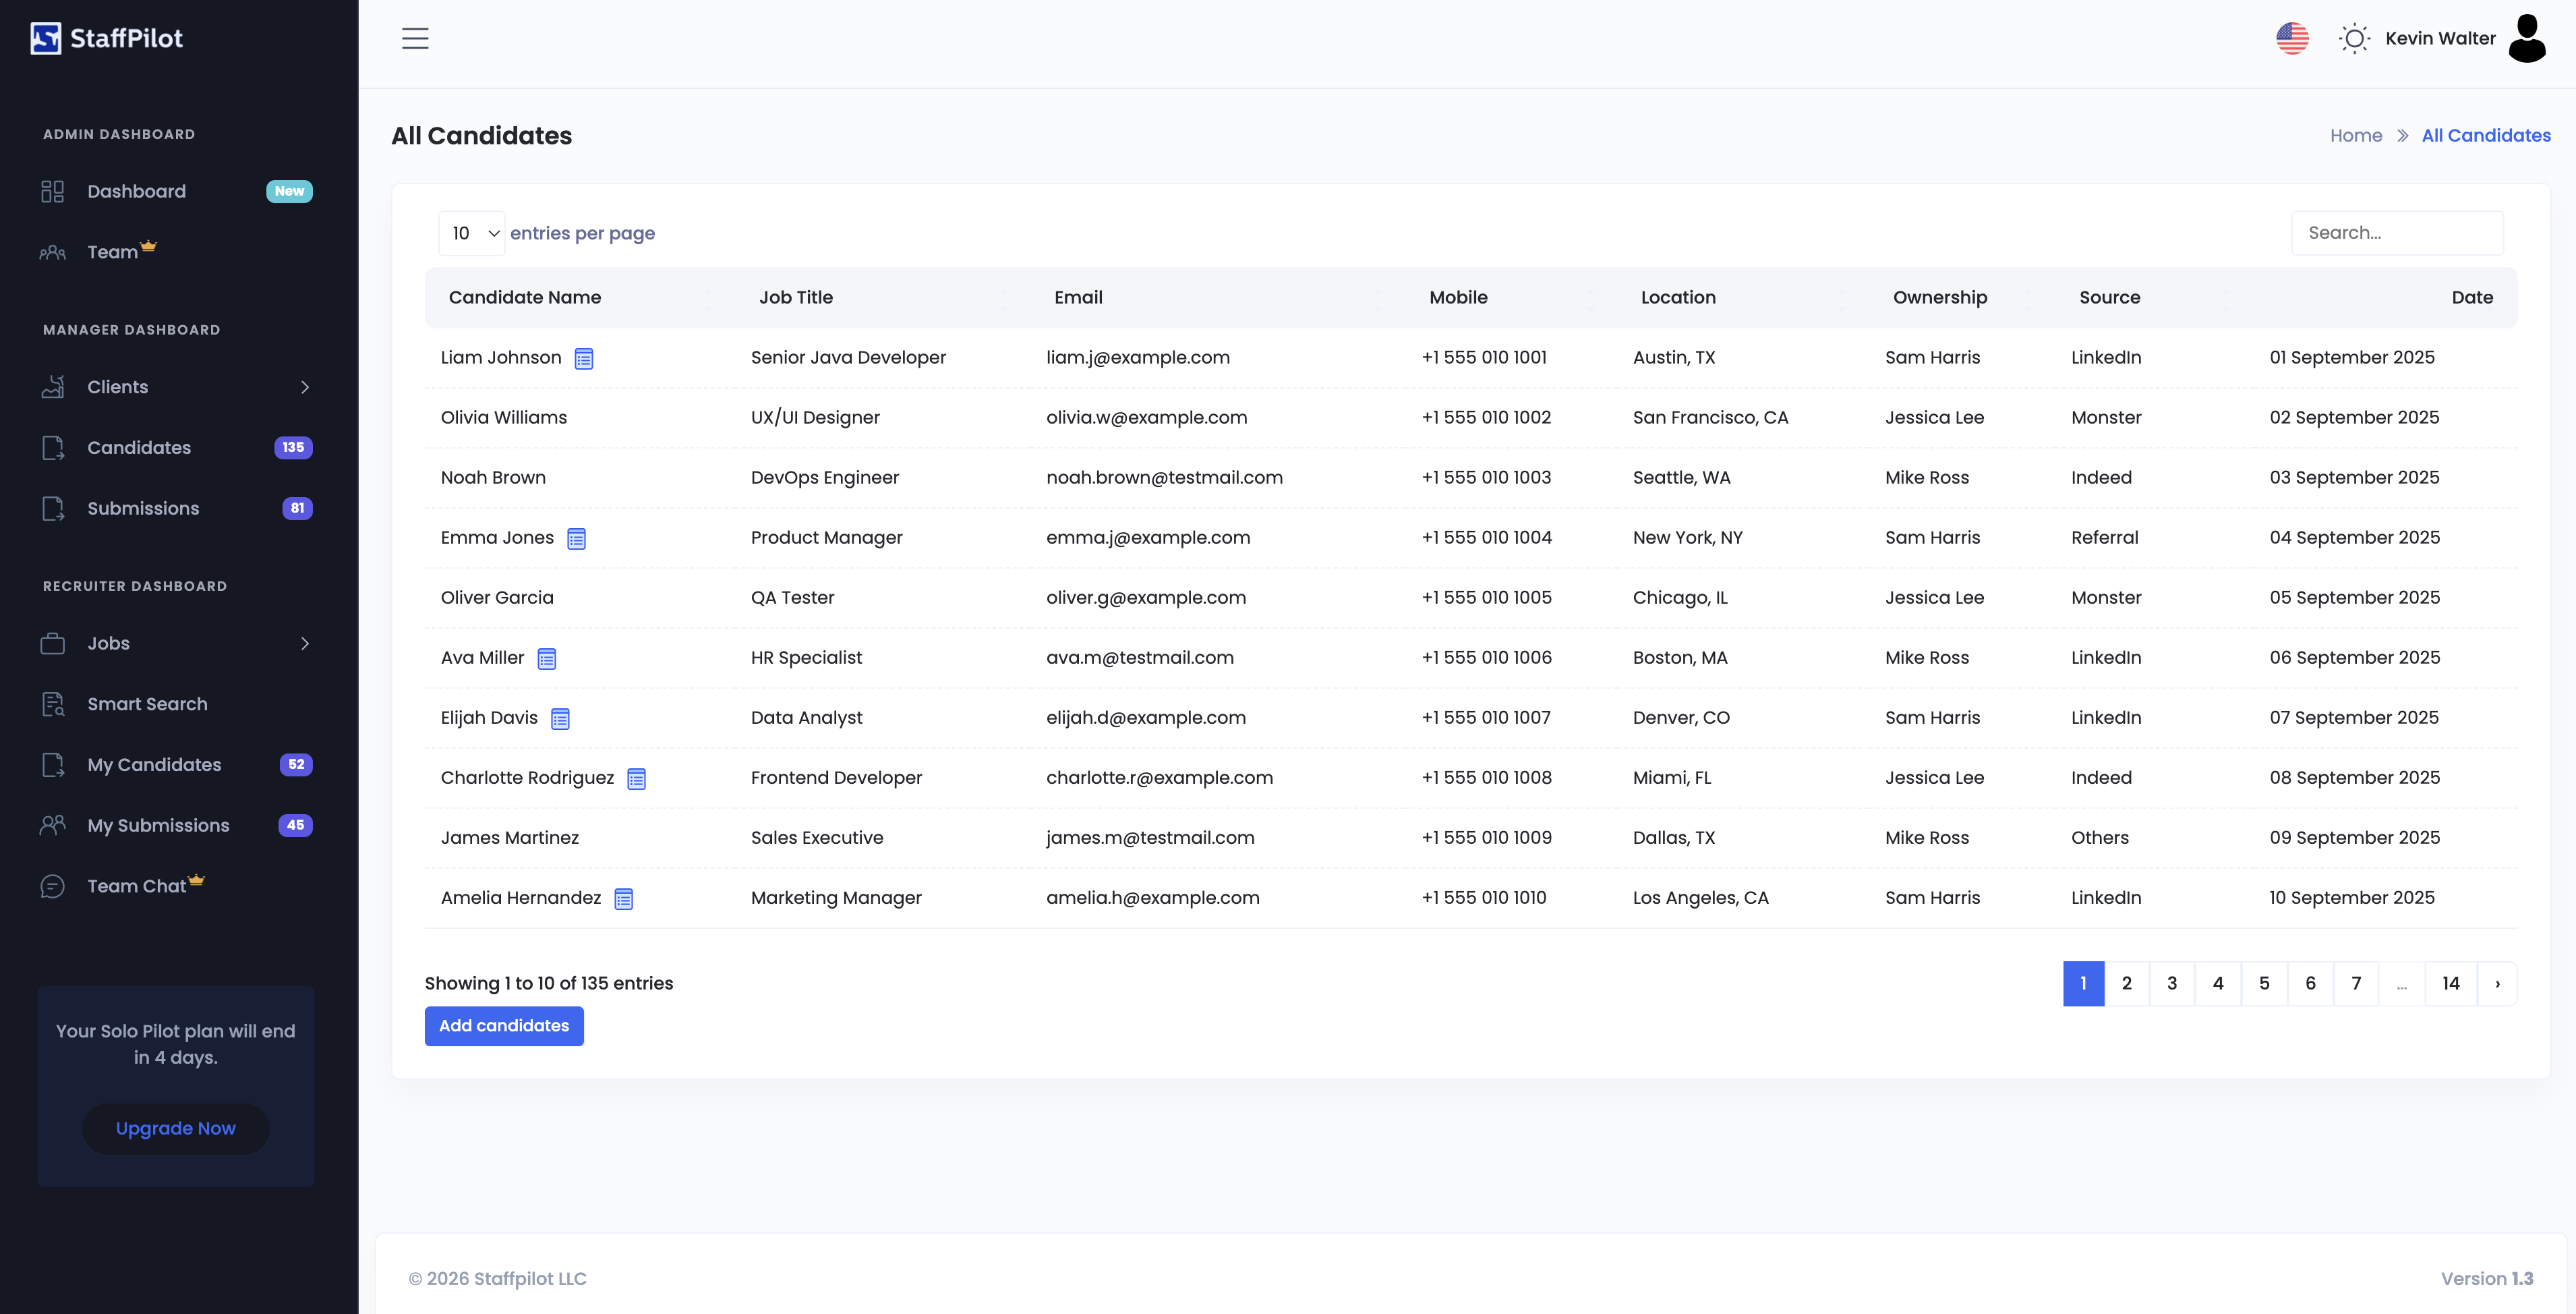The width and height of the screenshot is (2576, 1314).
Task: Toggle light/dark theme sun icon
Action: click(2354, 38)
